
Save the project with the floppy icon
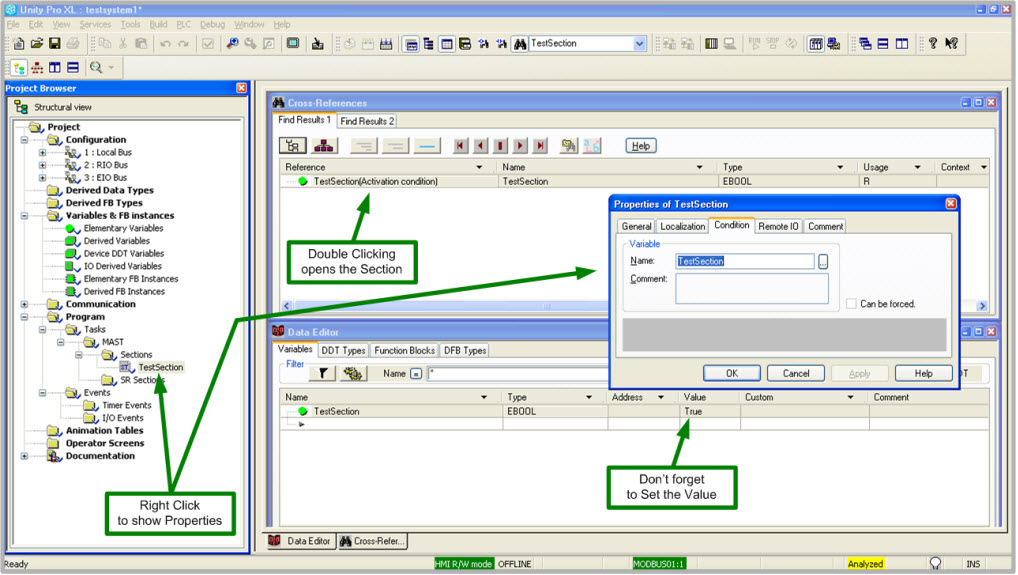(x=55, y=43)
